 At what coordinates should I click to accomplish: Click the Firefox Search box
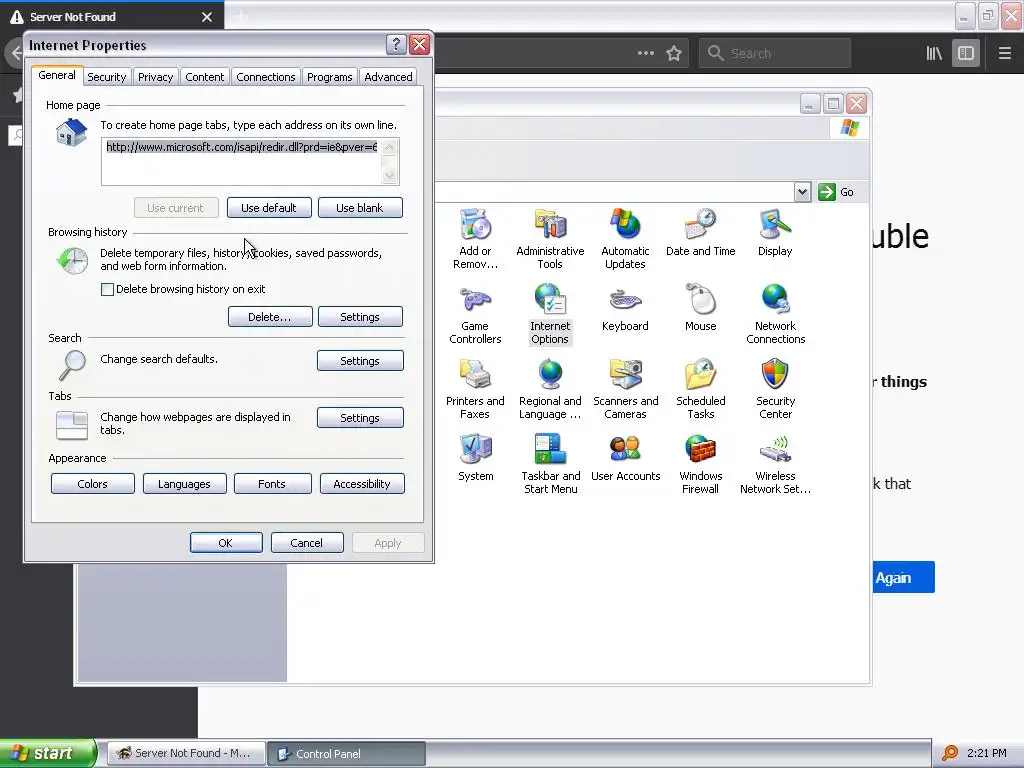(x=775, y=54)
